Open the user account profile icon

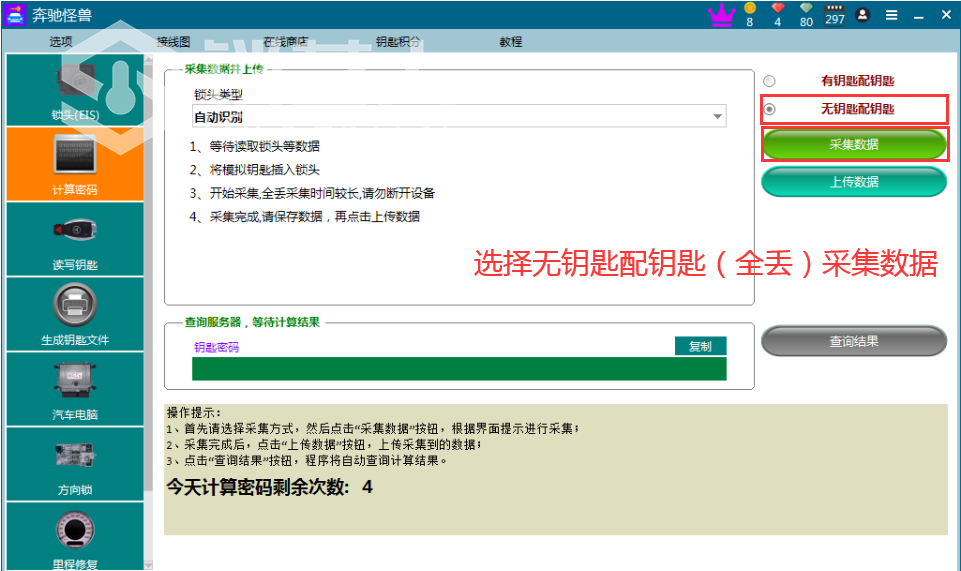tap(862, 15)
